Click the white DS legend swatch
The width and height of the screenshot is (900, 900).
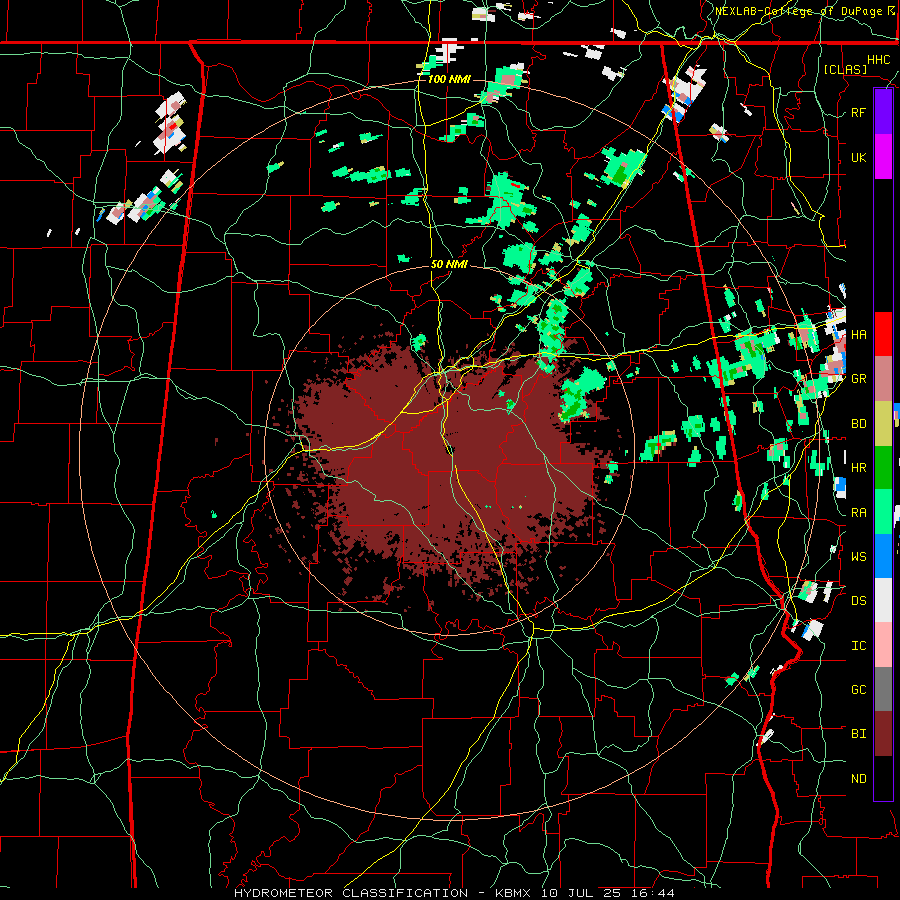point(883,600)
